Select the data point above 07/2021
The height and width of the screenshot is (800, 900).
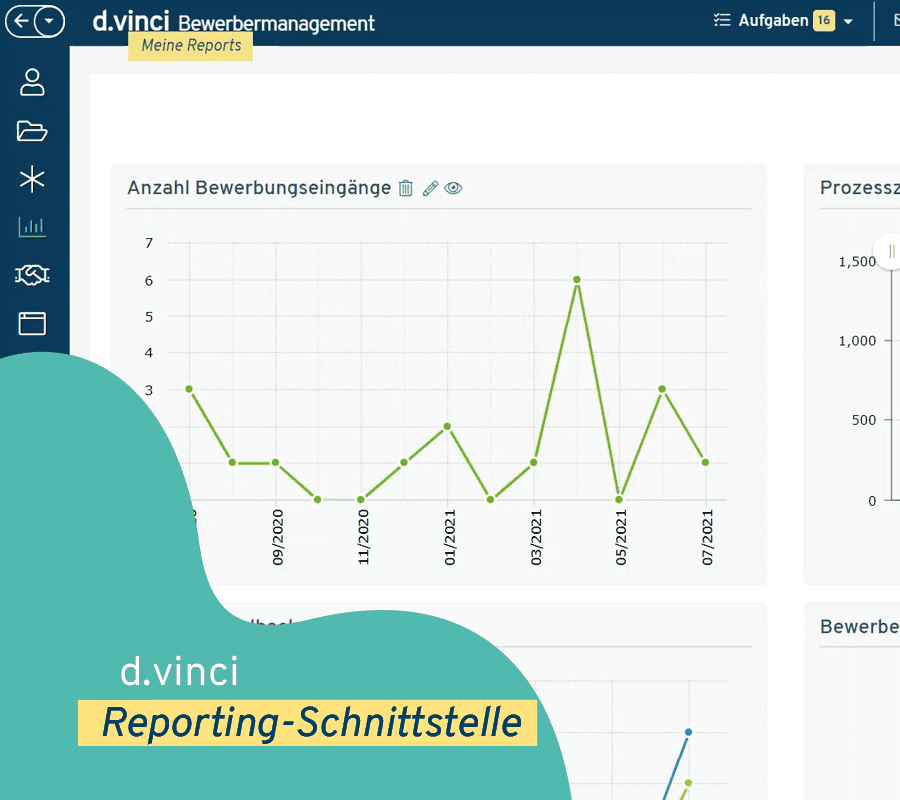705,462
